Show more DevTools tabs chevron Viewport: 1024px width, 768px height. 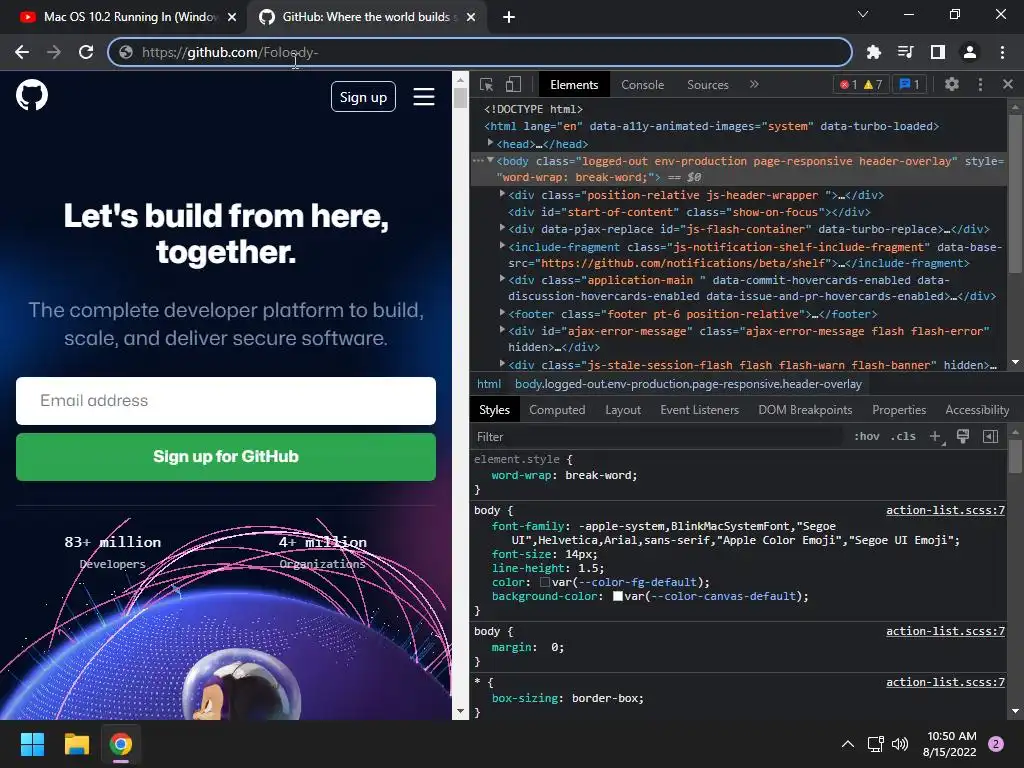(754, 84)
